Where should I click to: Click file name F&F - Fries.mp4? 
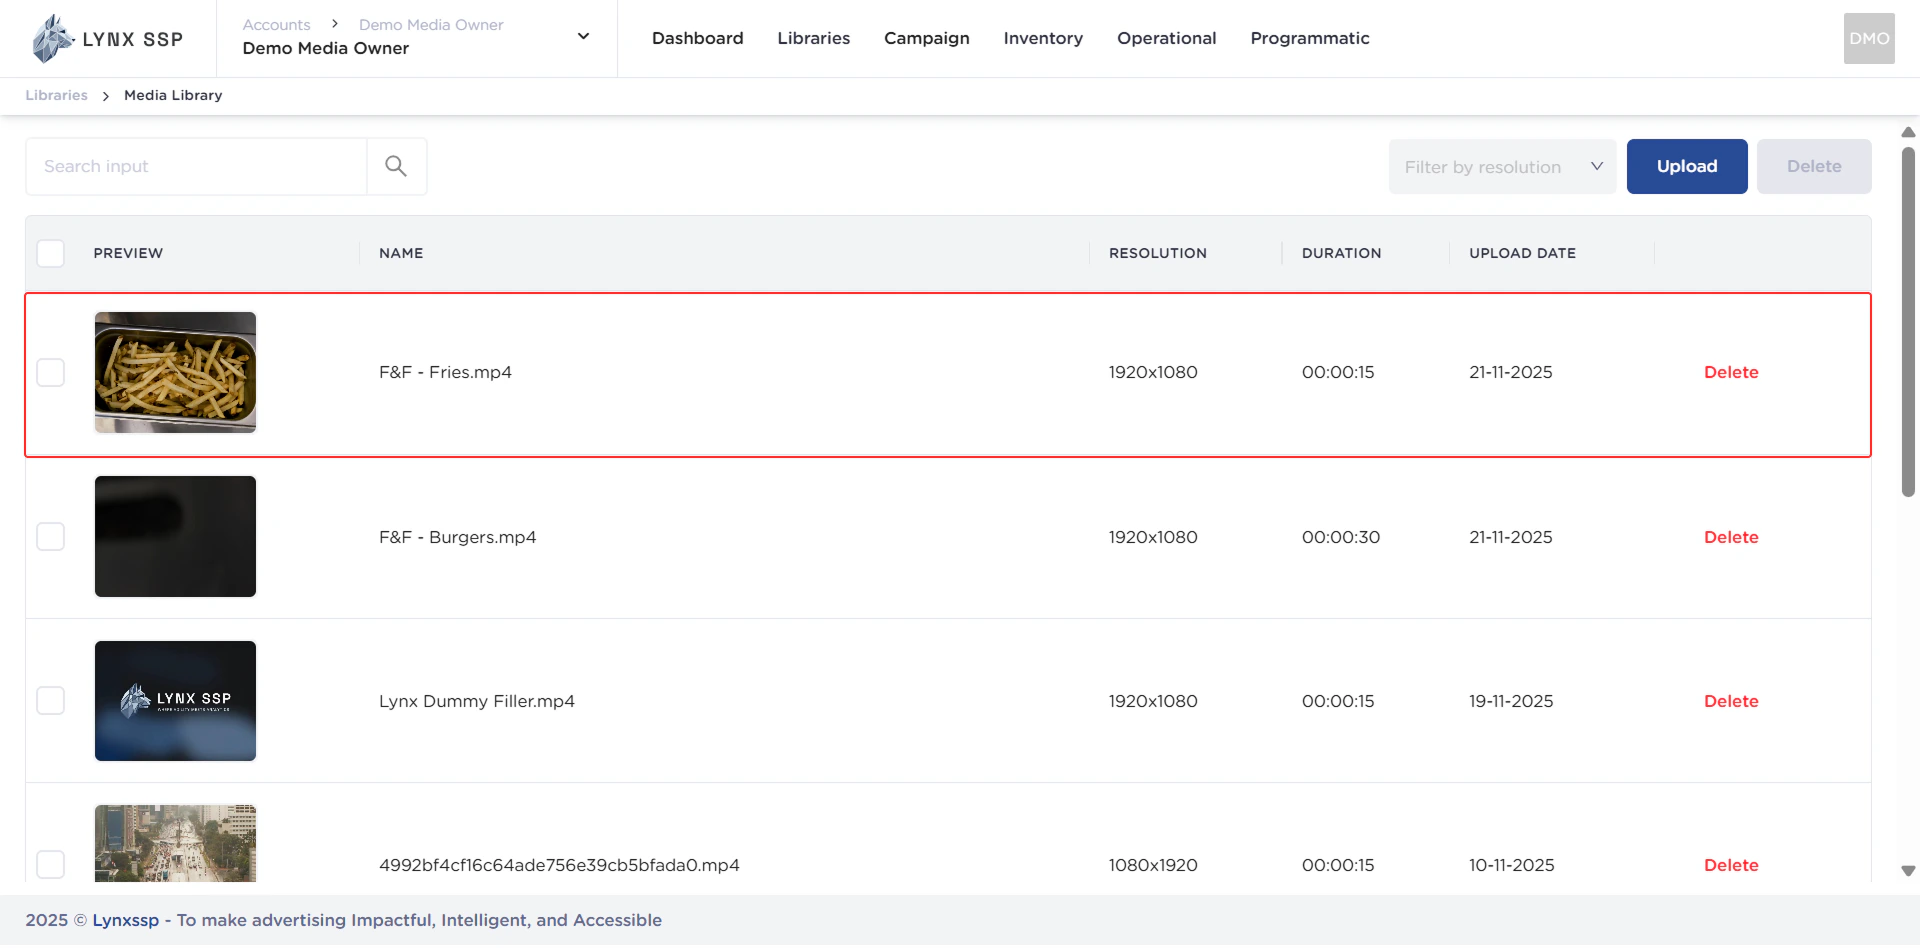[x=445, y=372]
